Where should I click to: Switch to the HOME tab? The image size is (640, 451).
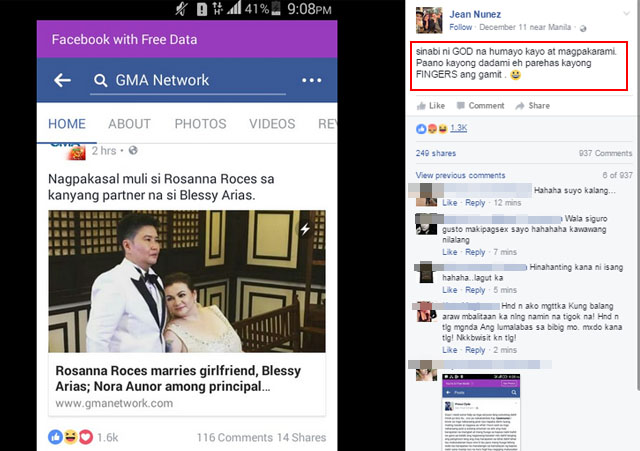[67, 124]
